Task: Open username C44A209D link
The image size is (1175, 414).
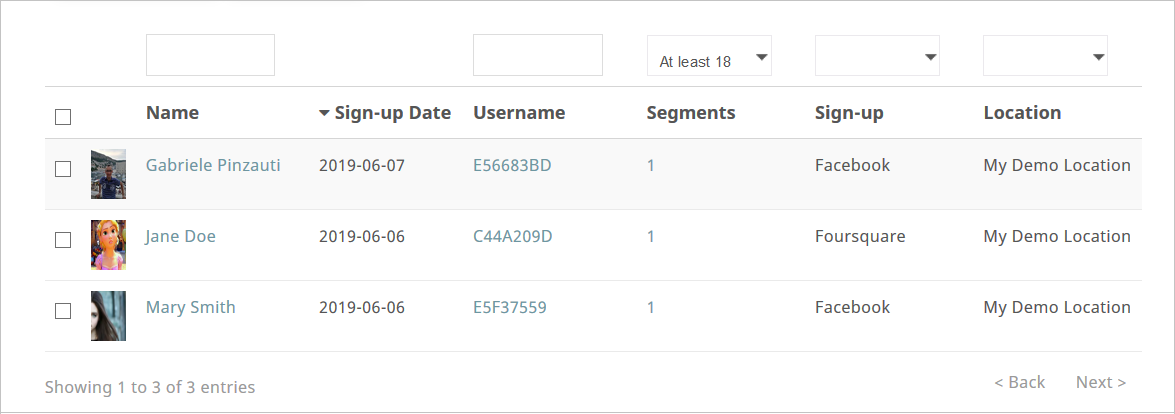Action: (513, 236)
